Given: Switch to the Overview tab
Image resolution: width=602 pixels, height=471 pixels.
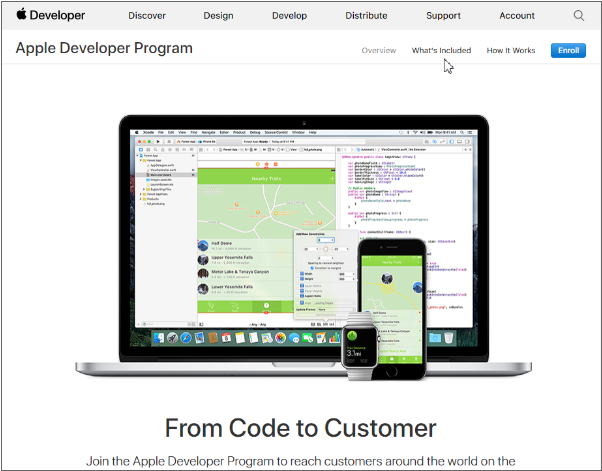Looking at the screenshot, I should coord(379,50).
